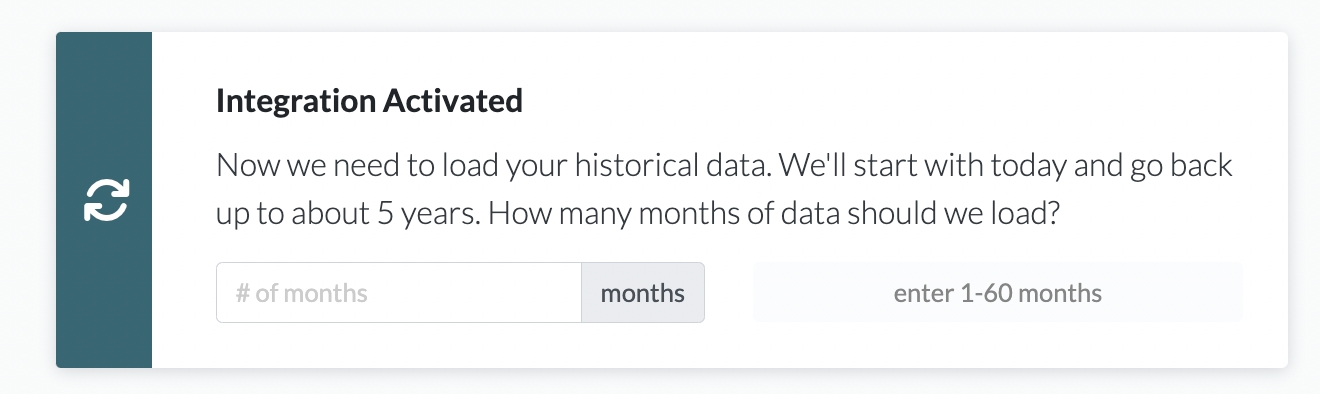
Task: Click the "enter 1-60 months" button
Action: tap(997, 293)
